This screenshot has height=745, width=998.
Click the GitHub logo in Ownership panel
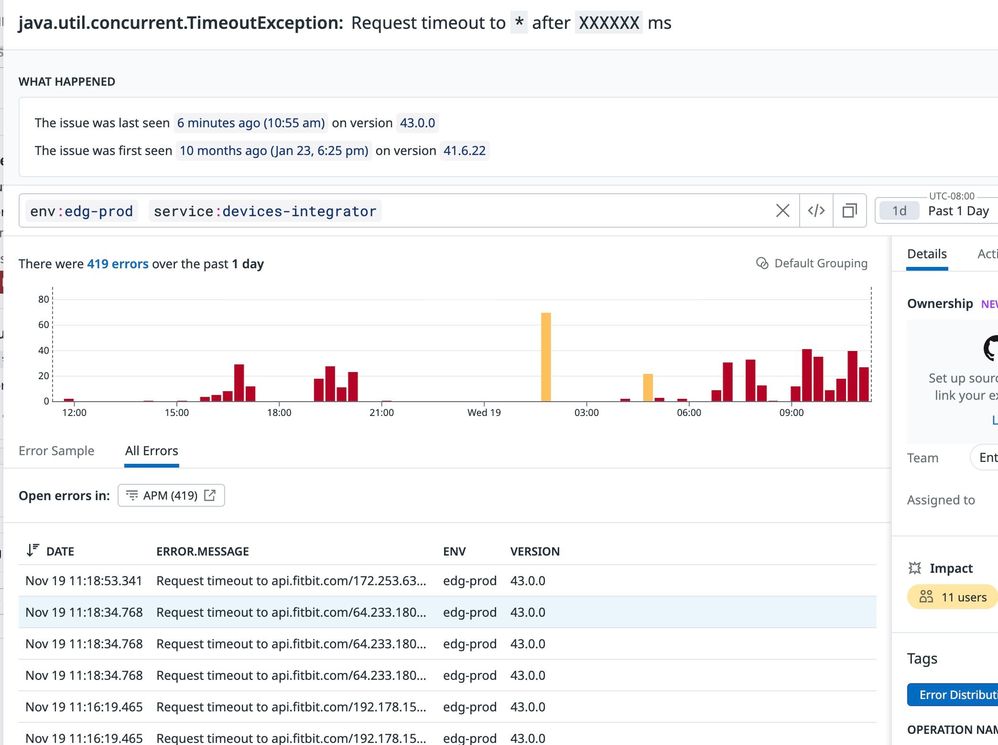pos(990,348)
